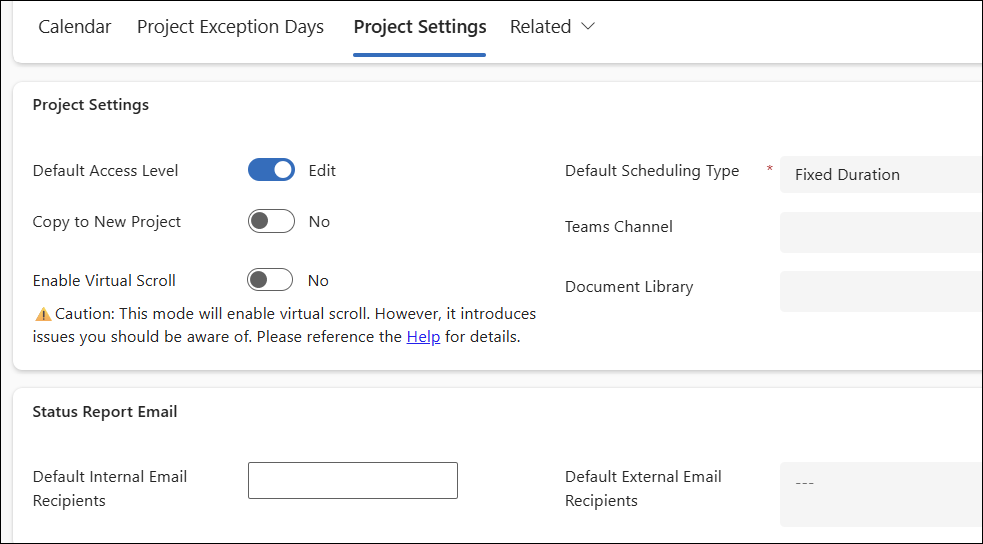Click the Status Report Email section heading
Screen dimensions: 983x544
pyautogui.click(x=105, y=411)
